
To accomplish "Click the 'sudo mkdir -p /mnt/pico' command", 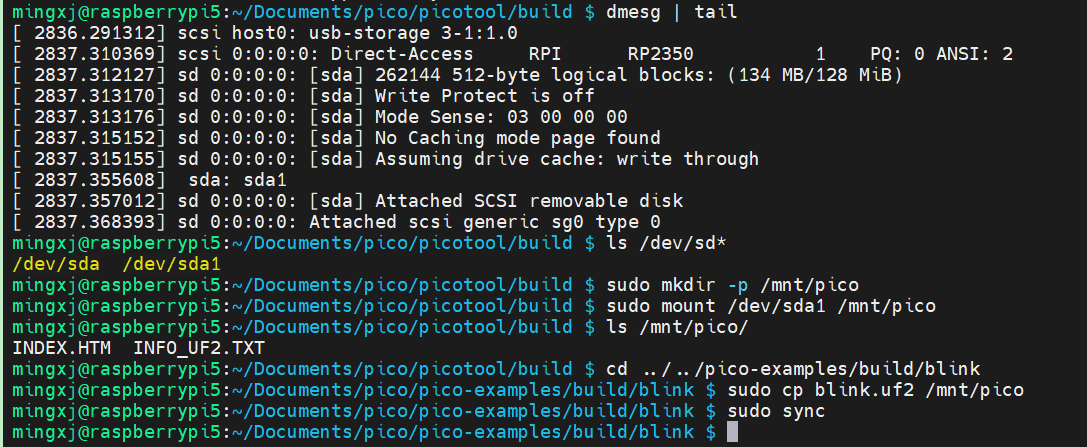I will 732,285.
